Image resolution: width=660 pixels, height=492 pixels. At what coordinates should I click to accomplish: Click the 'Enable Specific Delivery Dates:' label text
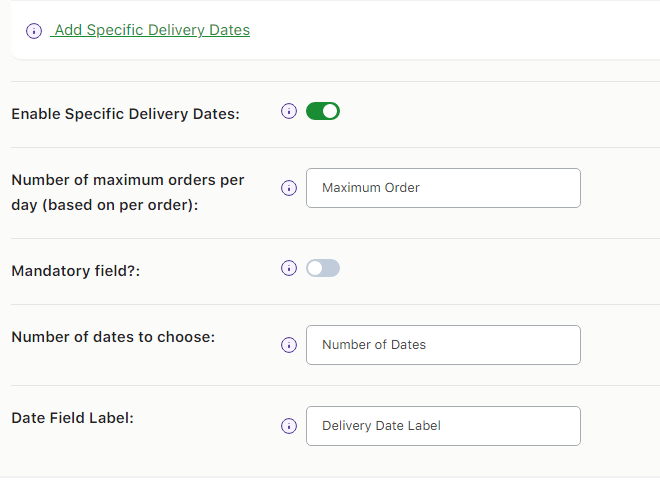[x=125, y=114]
